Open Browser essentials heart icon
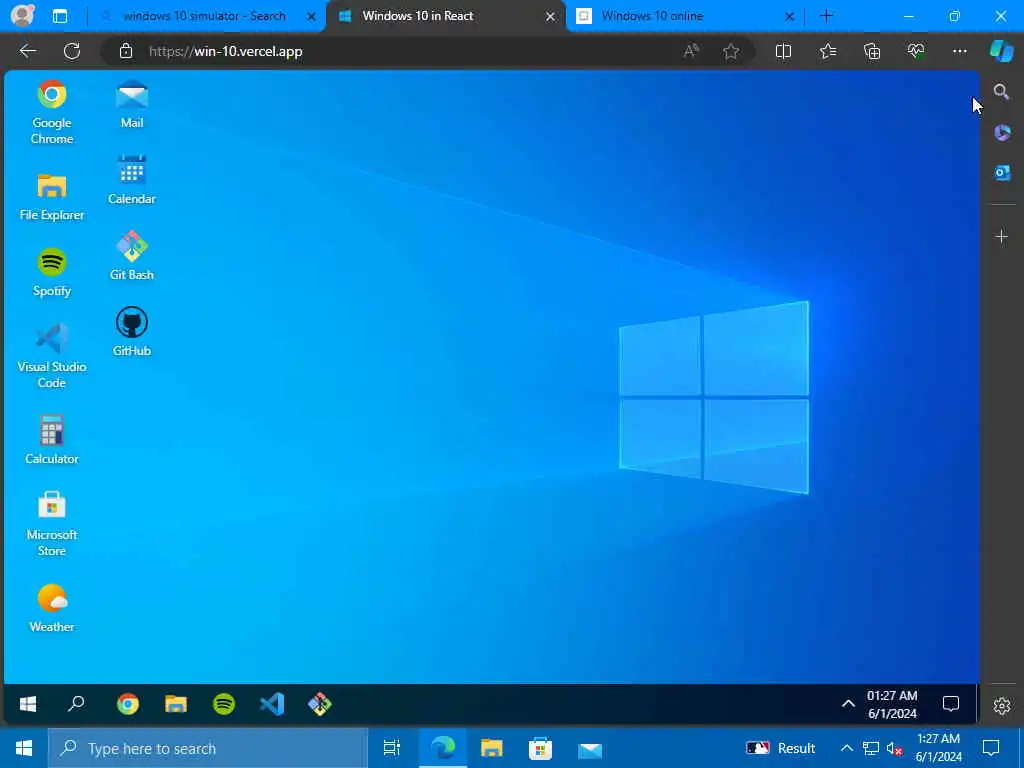 916,51
